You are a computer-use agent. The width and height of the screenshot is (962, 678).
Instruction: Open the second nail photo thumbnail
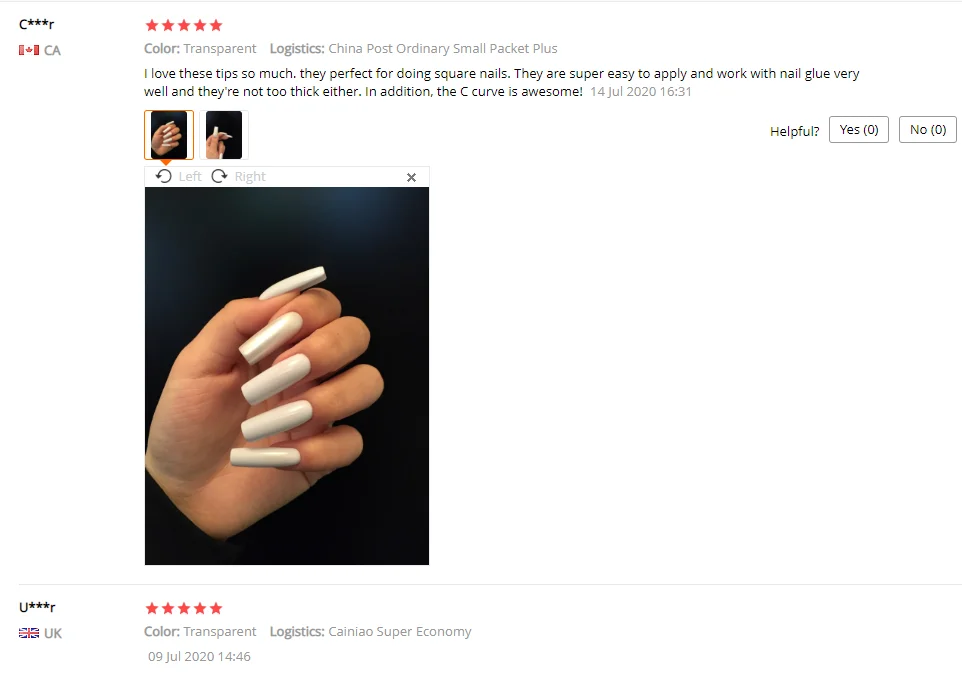(224, 135)
